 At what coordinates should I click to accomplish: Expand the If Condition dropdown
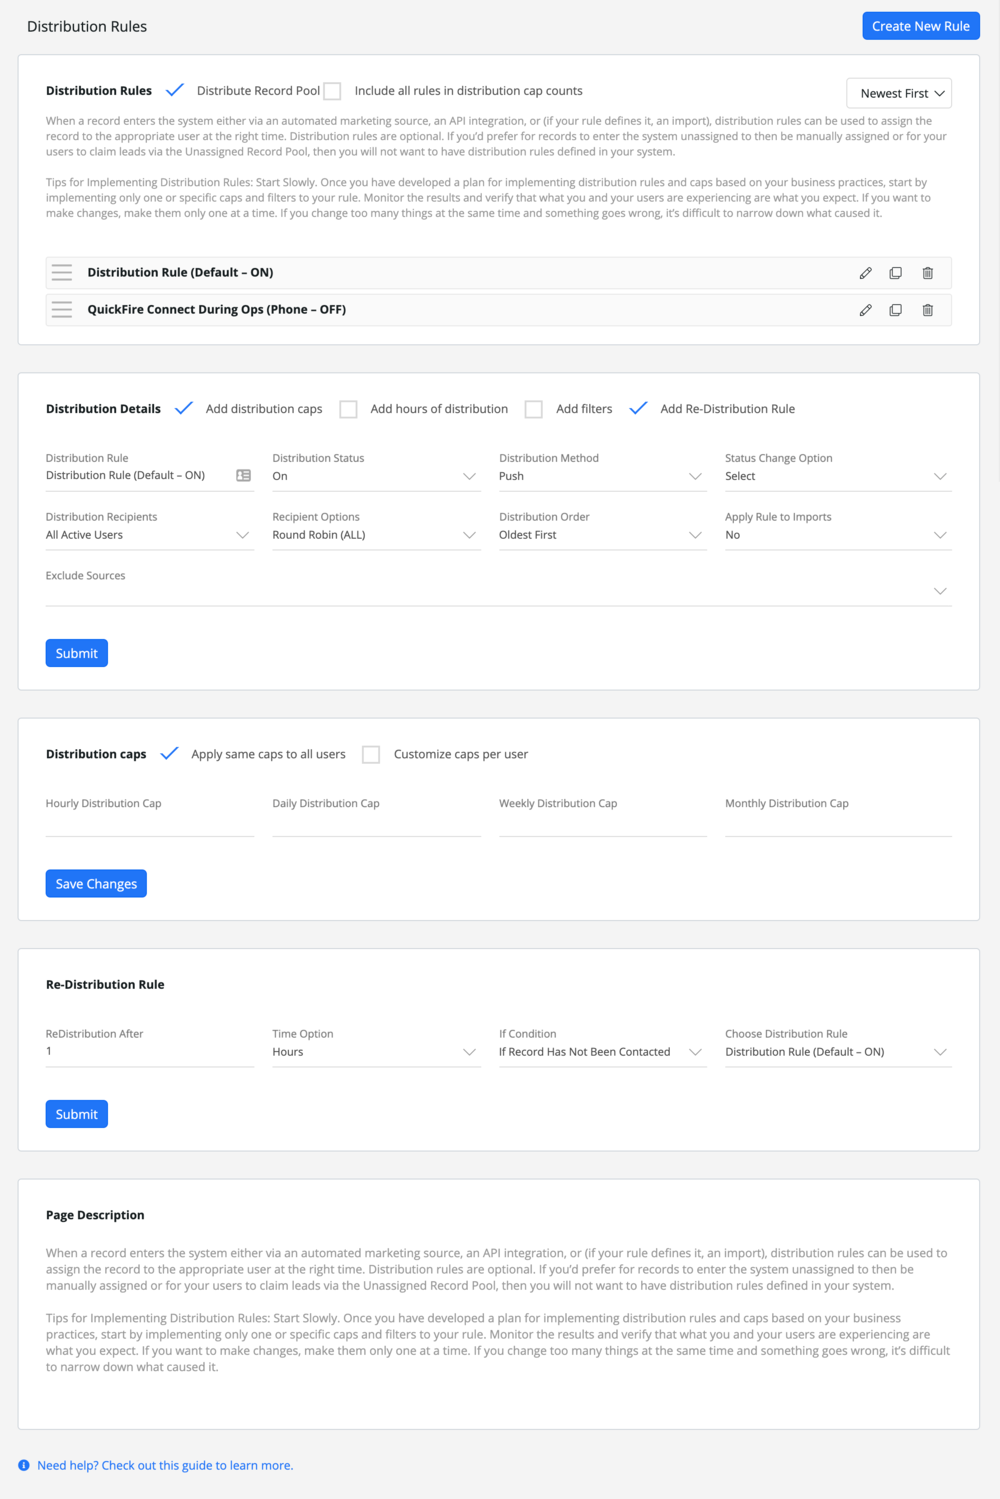pyautogui.click(x=603, y=1052)
